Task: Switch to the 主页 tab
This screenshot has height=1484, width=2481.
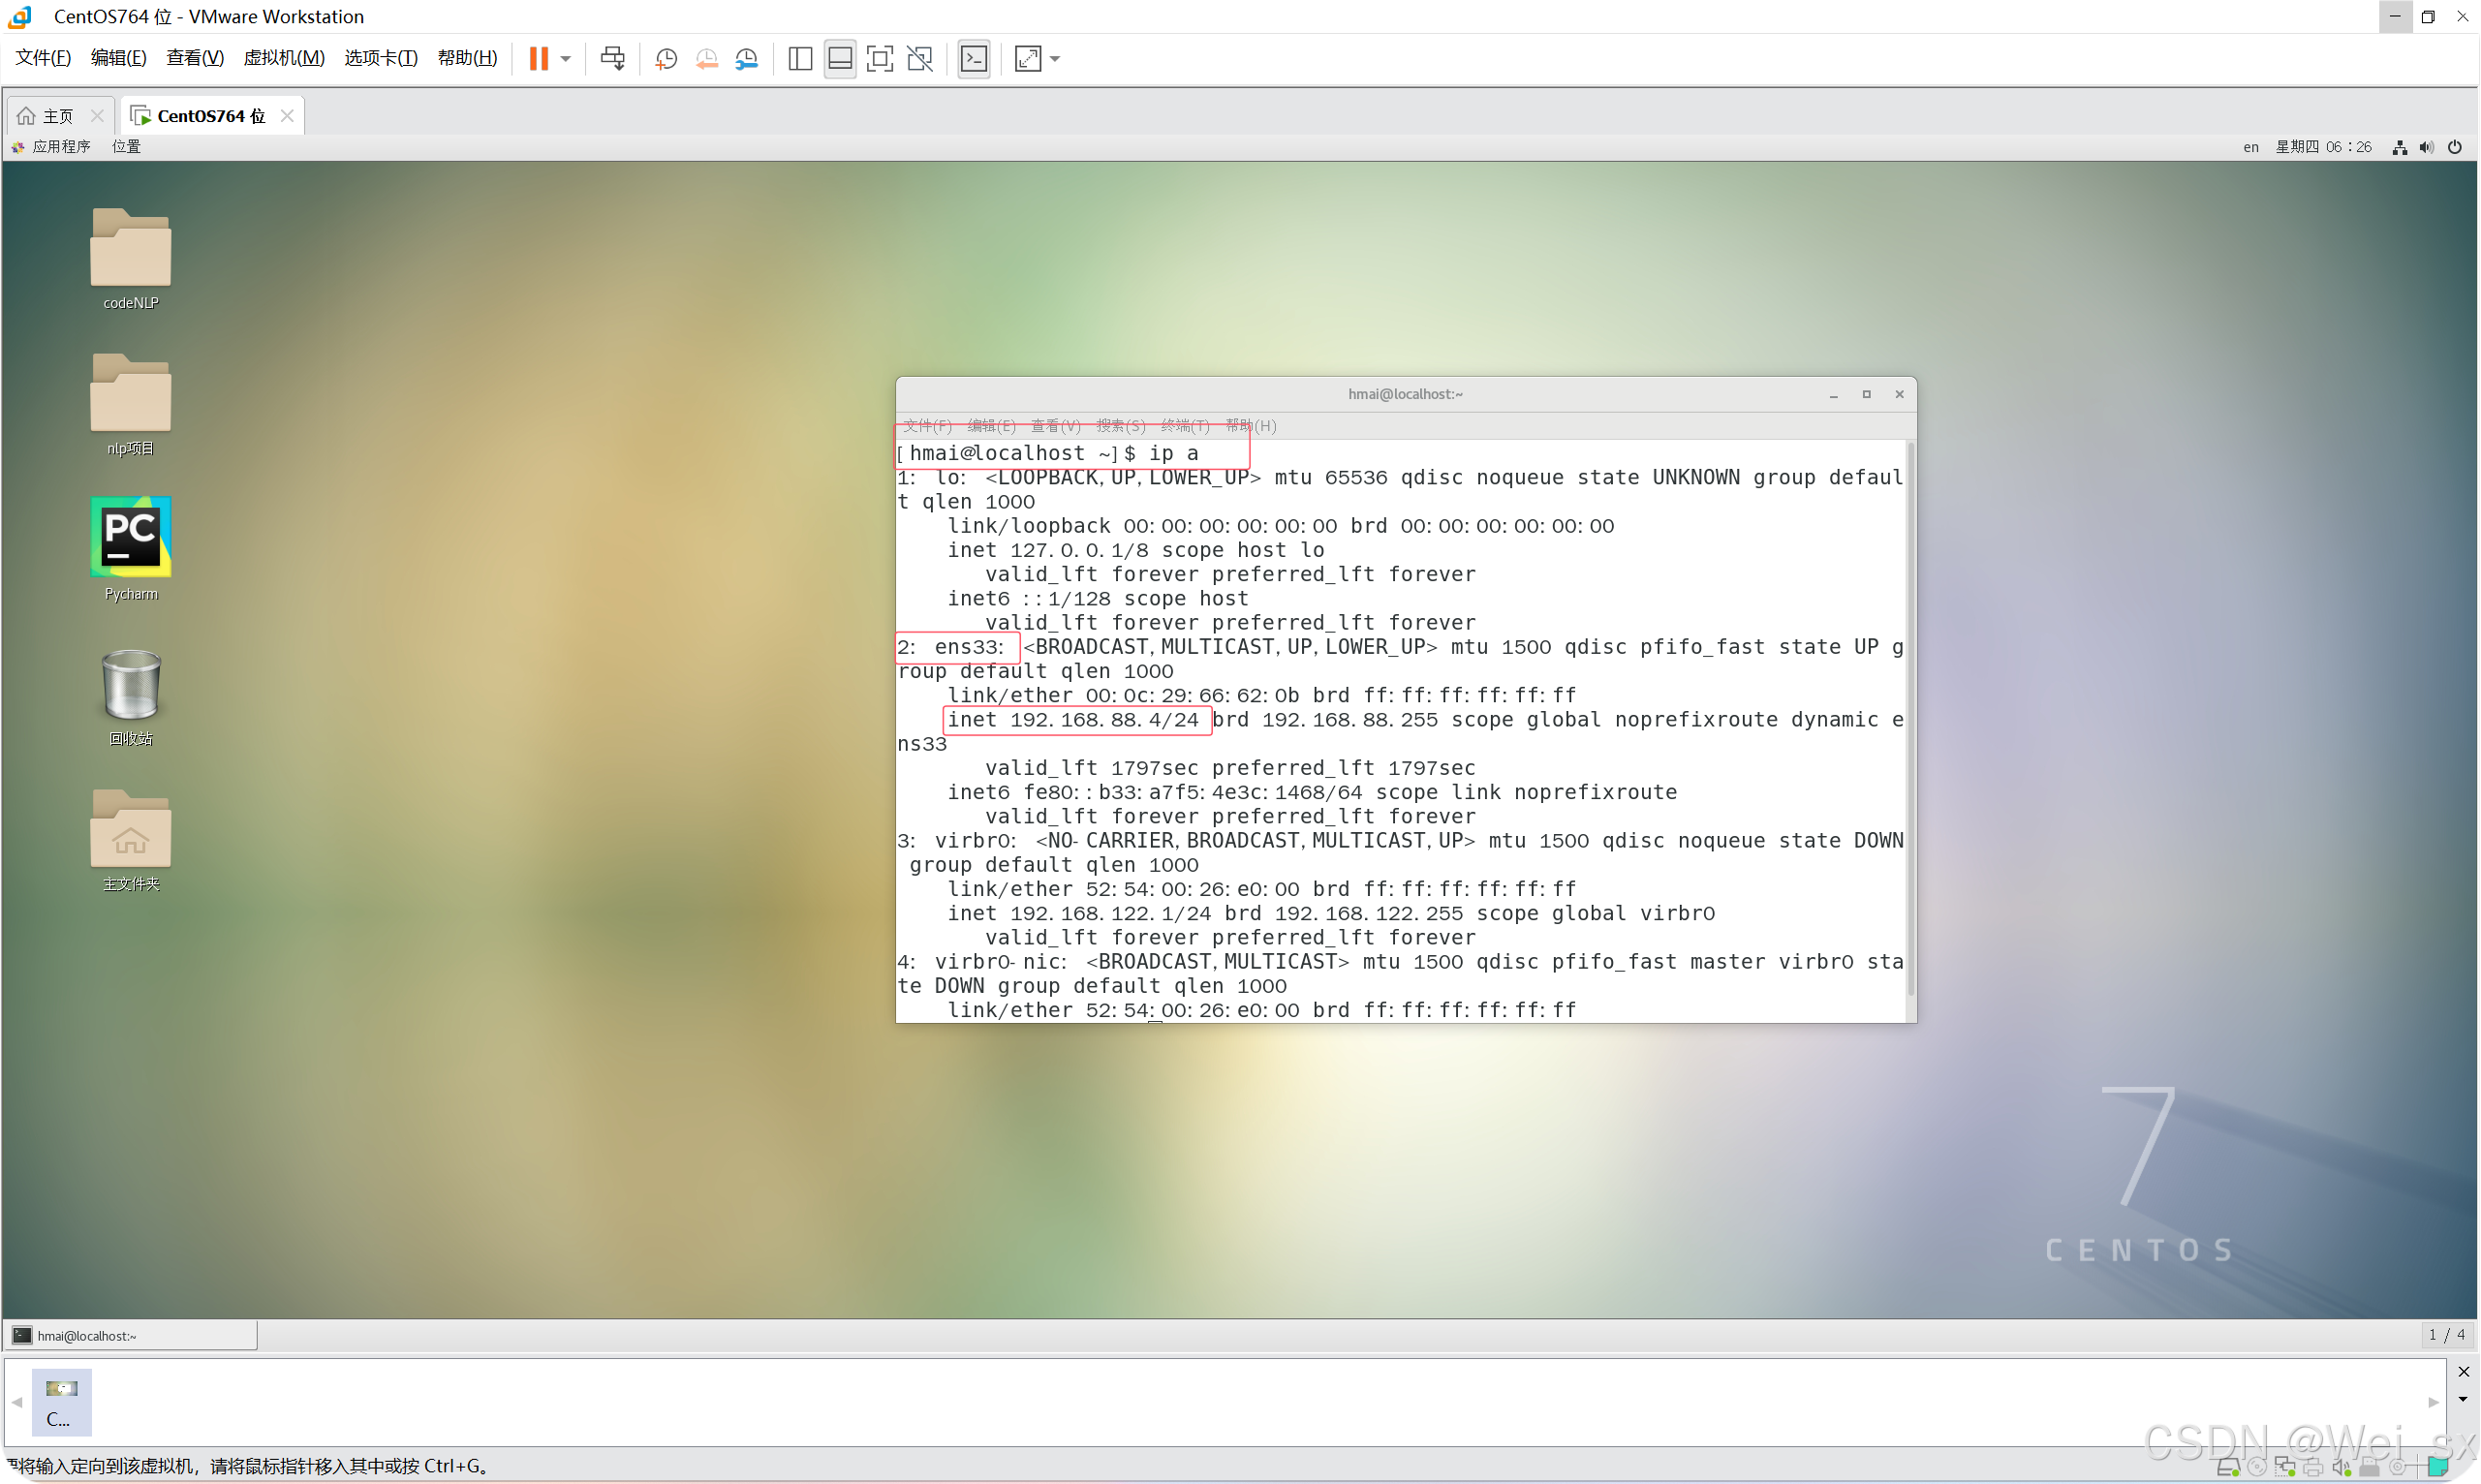Action: (x=58, y=116)
